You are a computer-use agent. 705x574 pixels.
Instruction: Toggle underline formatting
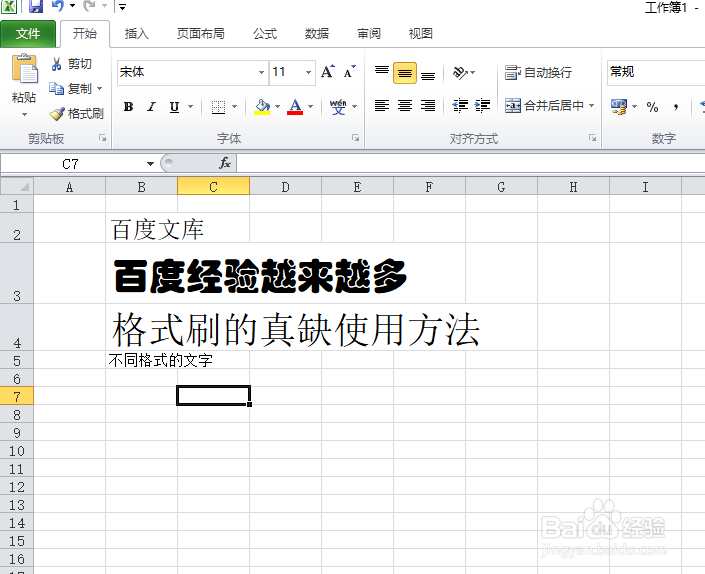(174, 107)
